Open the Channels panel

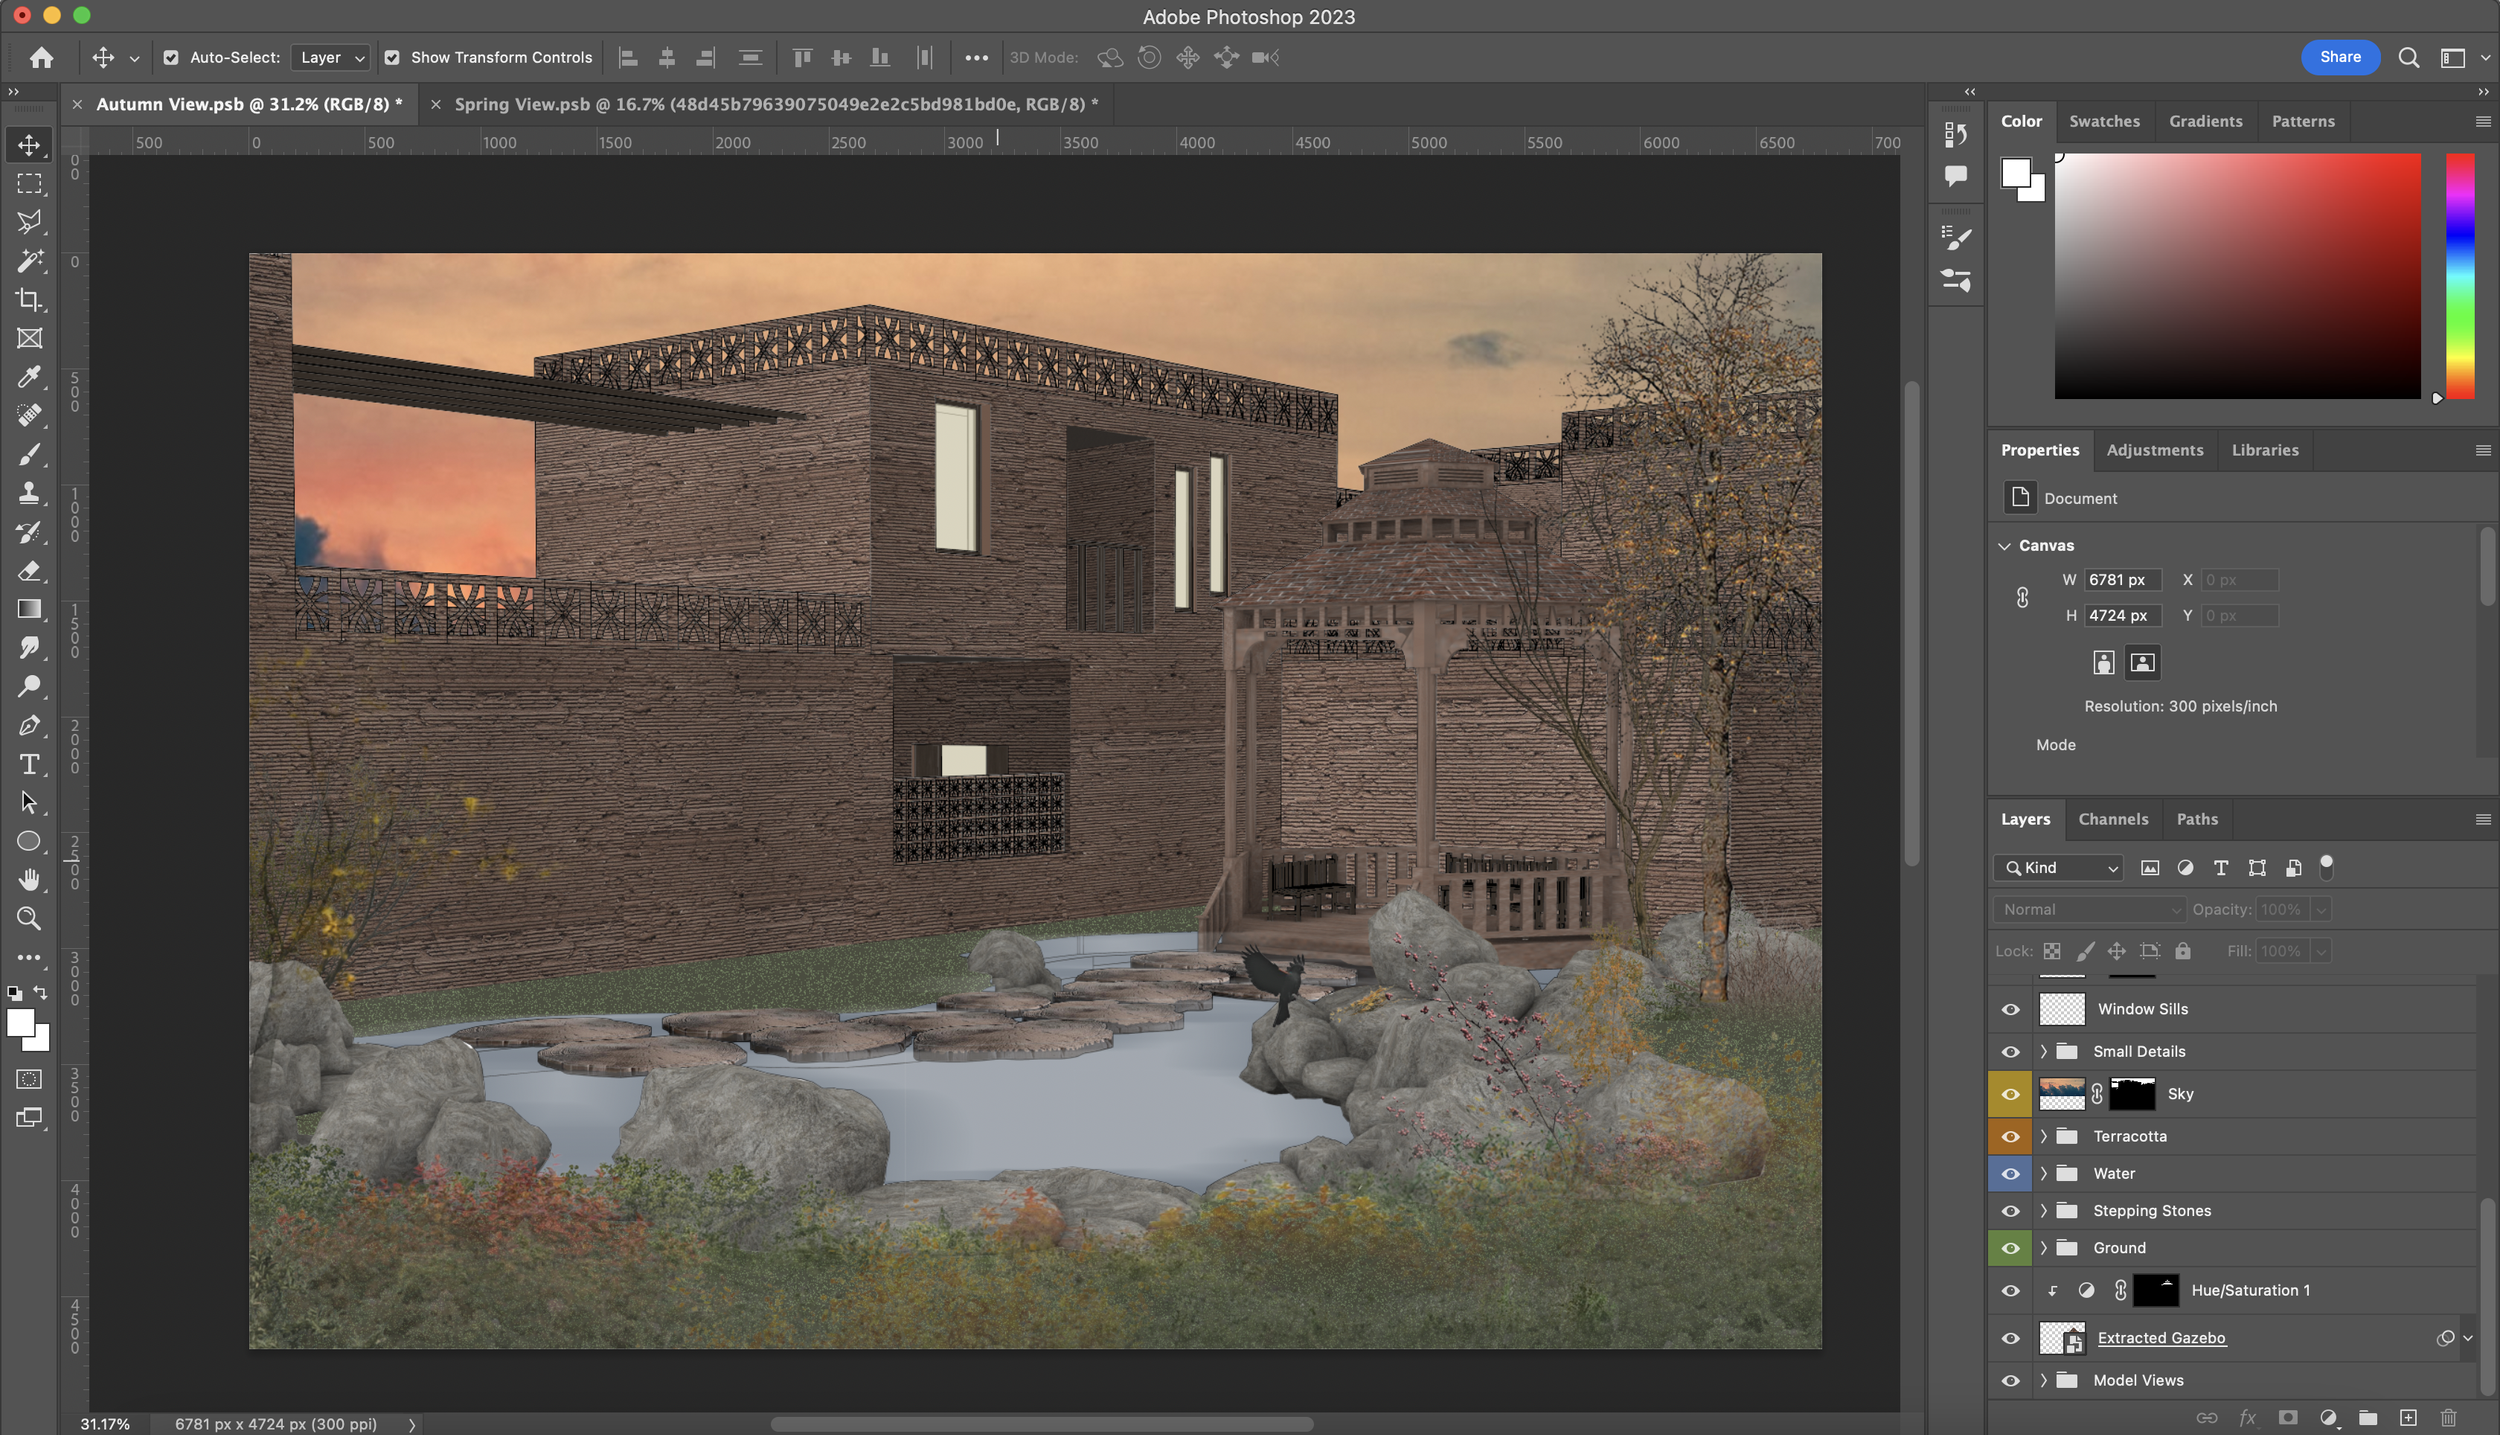click(x=2110, y=817)
